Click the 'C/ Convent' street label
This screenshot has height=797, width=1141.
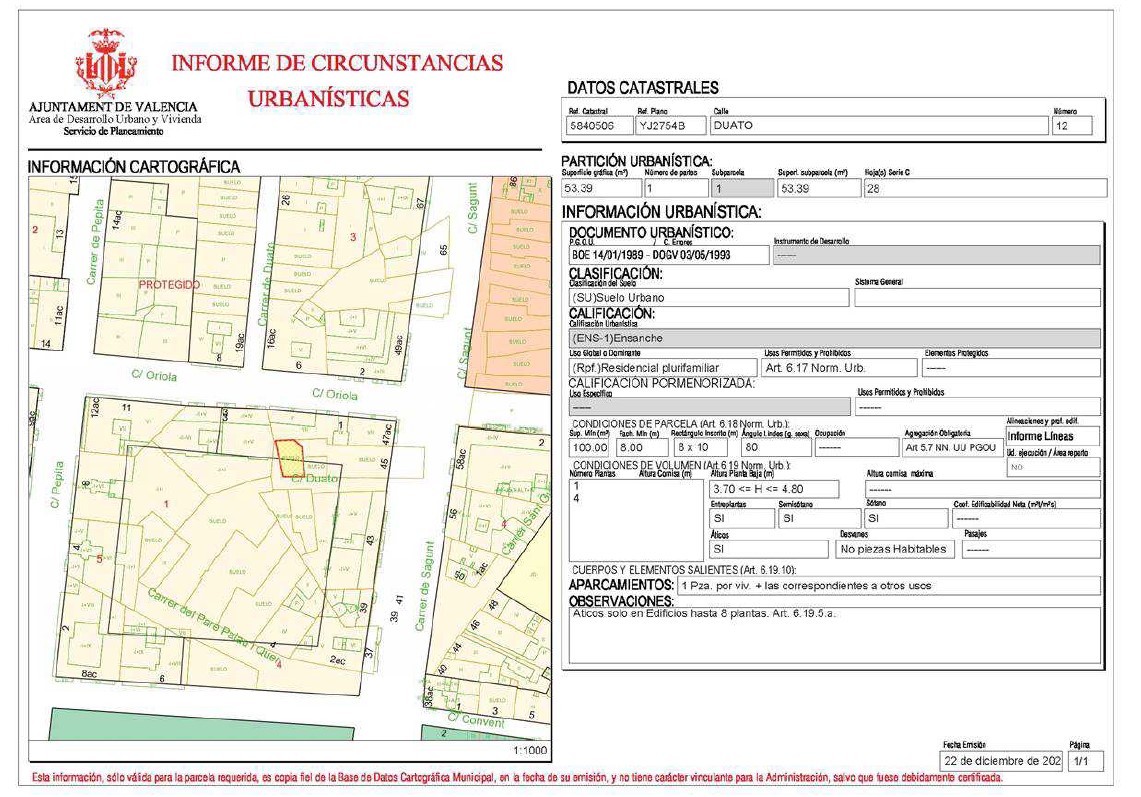(475, 721)
